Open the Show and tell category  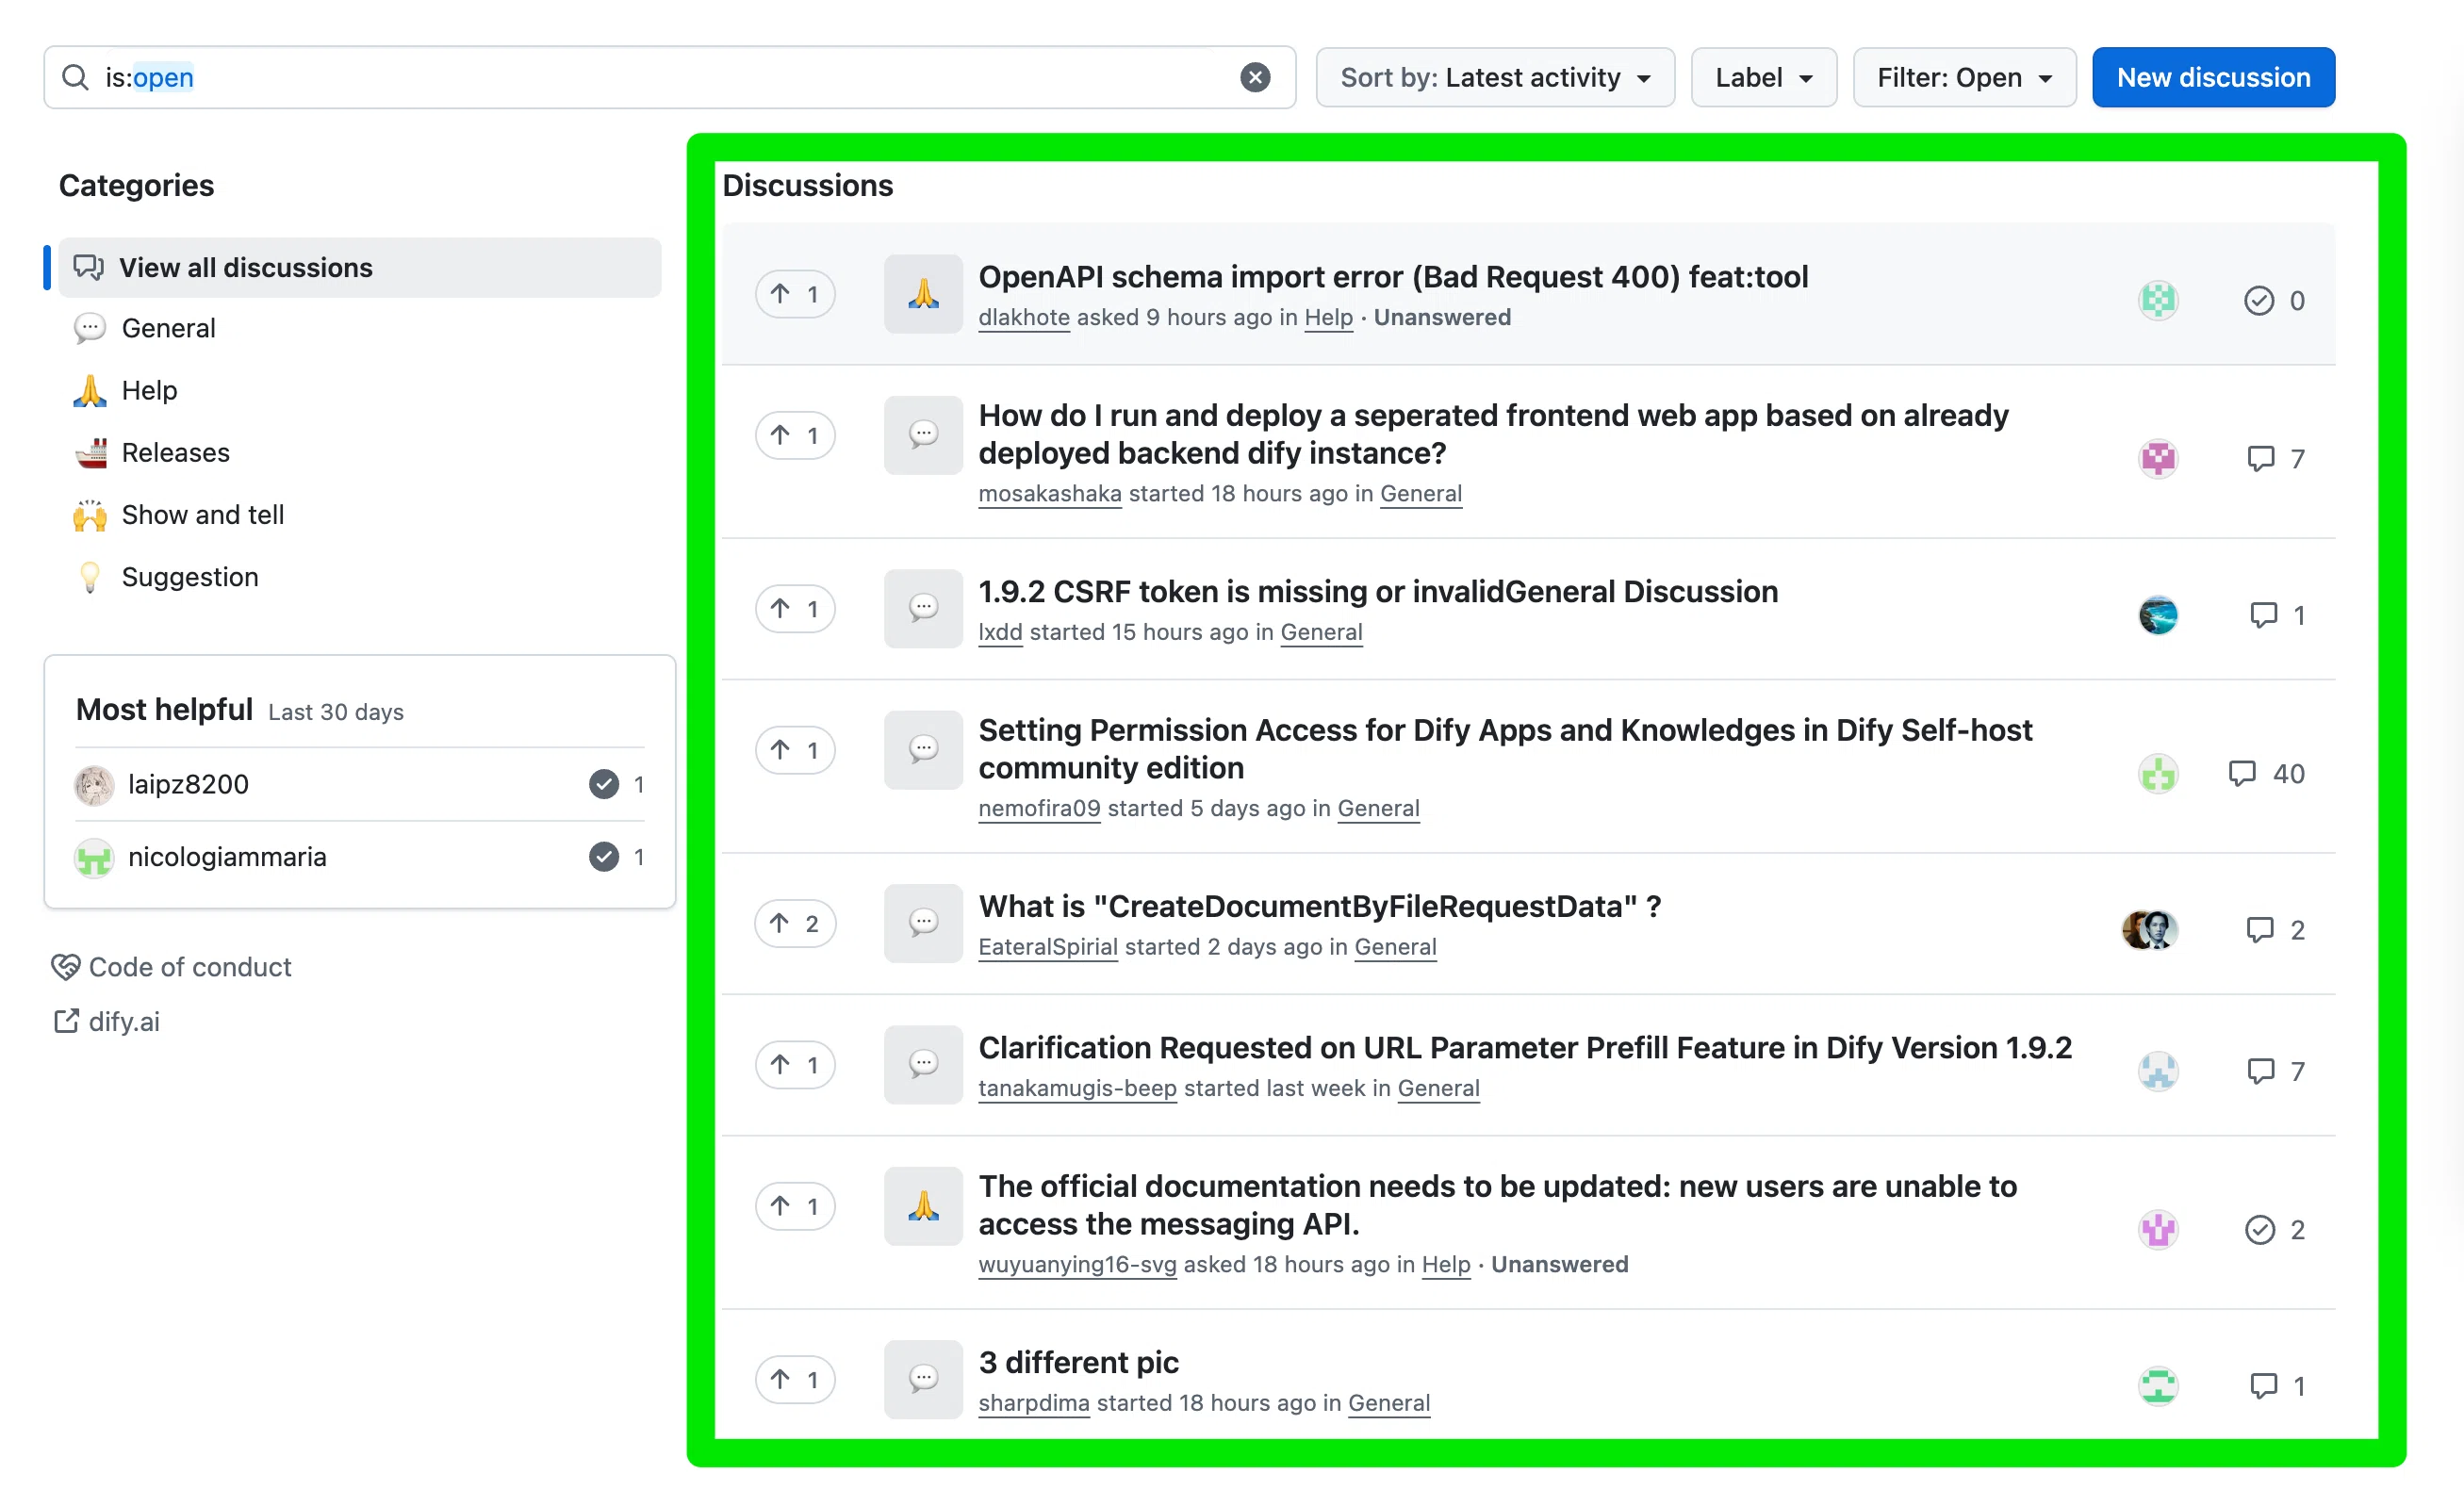click(203, 514)
